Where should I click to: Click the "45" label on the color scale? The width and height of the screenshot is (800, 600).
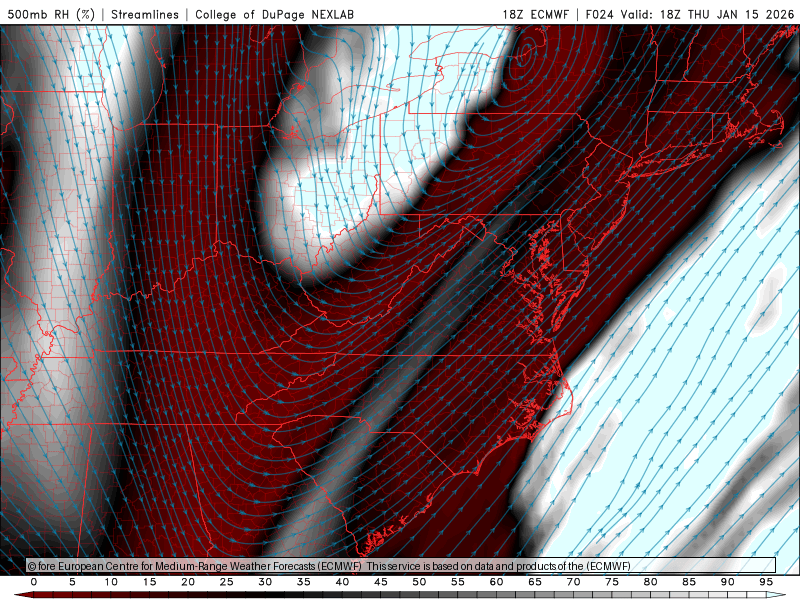[381, 582]
